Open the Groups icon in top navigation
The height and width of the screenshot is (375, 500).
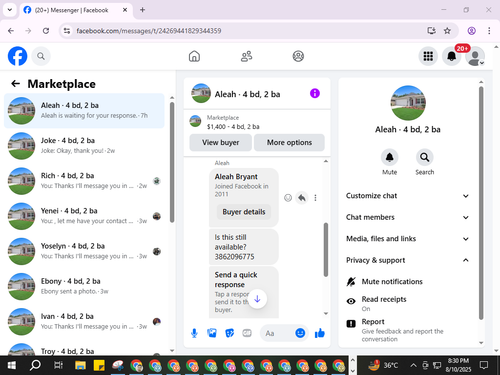298,56
